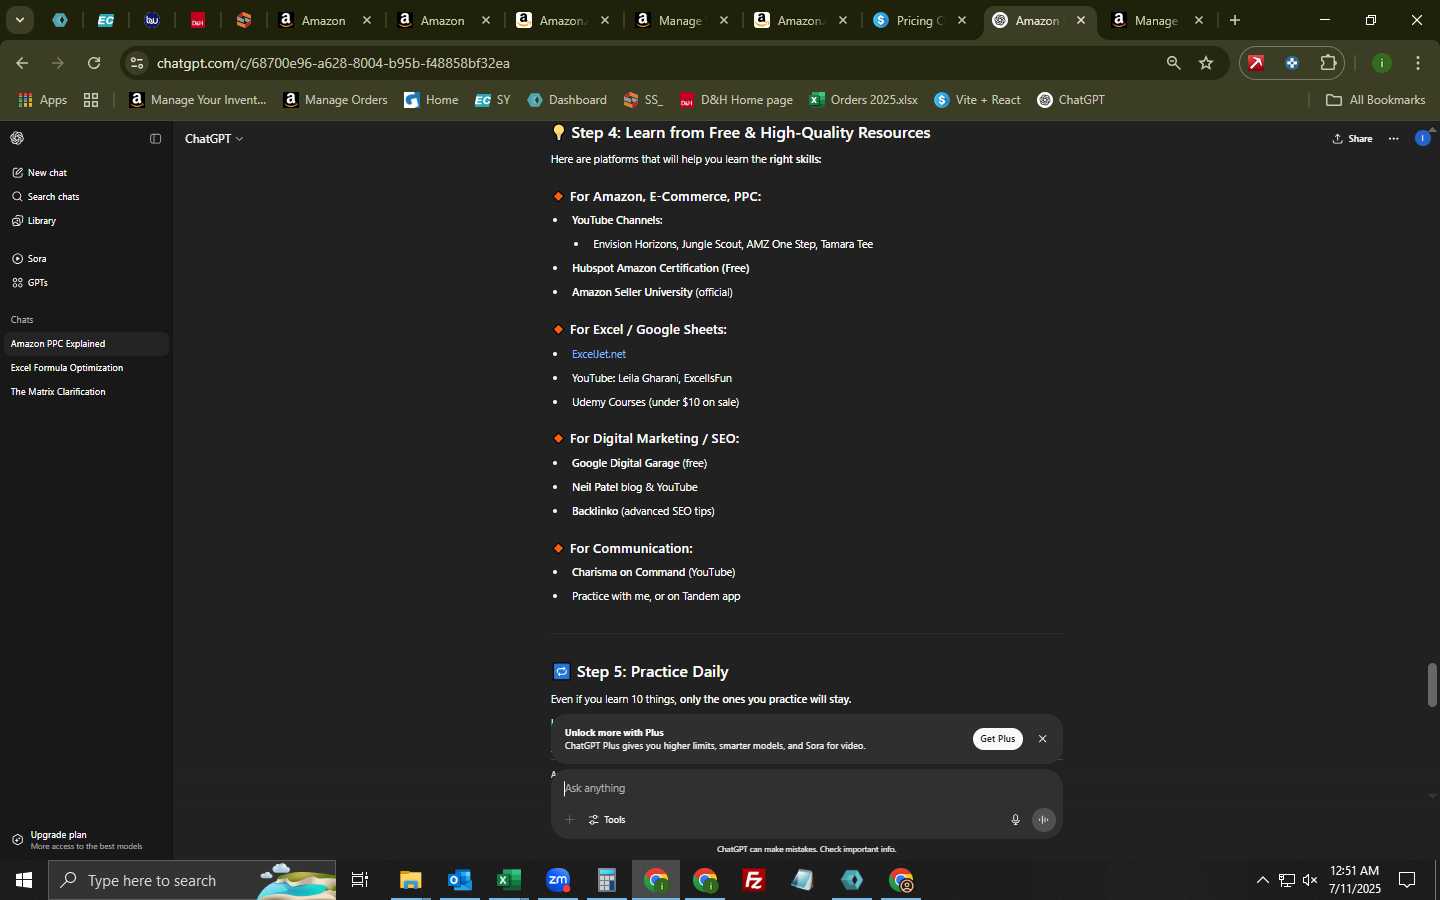The width and height of the screenshot is (1440, 900).
Task: Start voice mode with the waveform icon
Action: click(x=1043, y=820)
